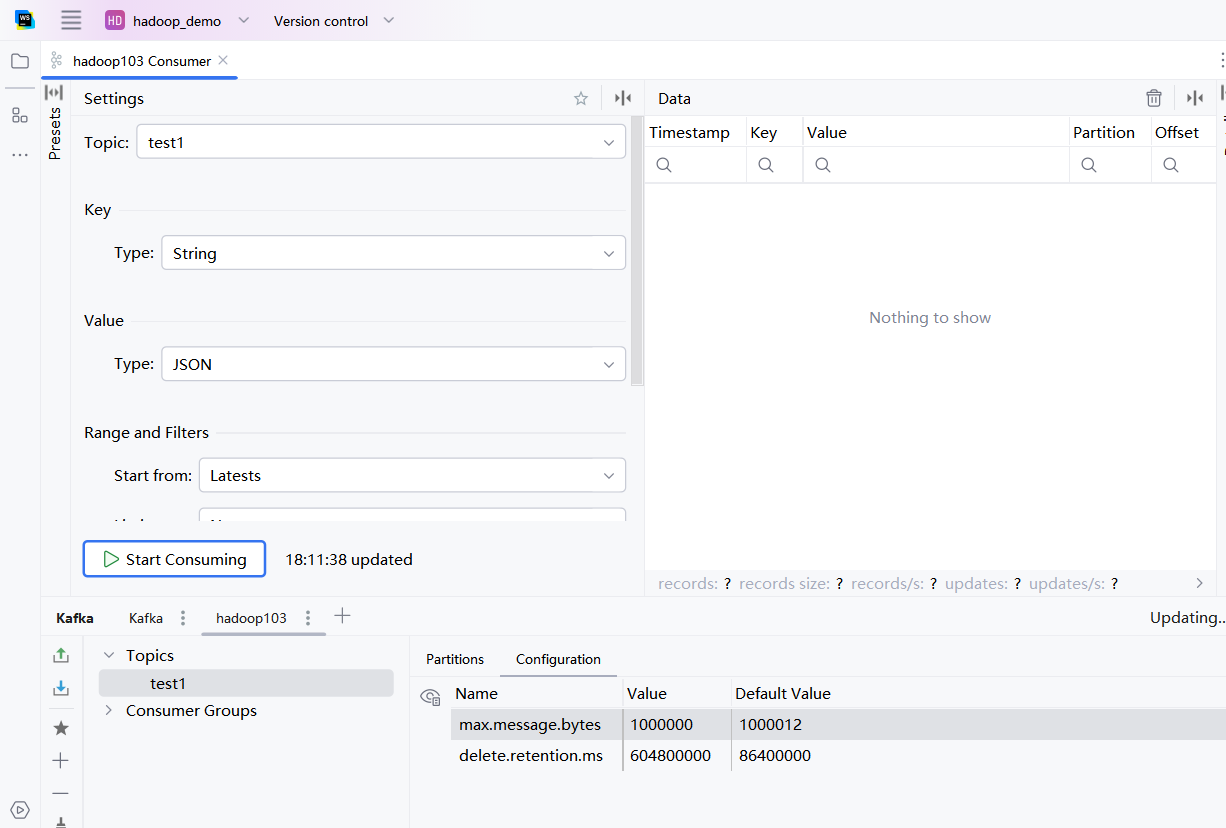Click the HD project badge icon
Viewport: 1226px width, 828px height.
click(115, 20)
